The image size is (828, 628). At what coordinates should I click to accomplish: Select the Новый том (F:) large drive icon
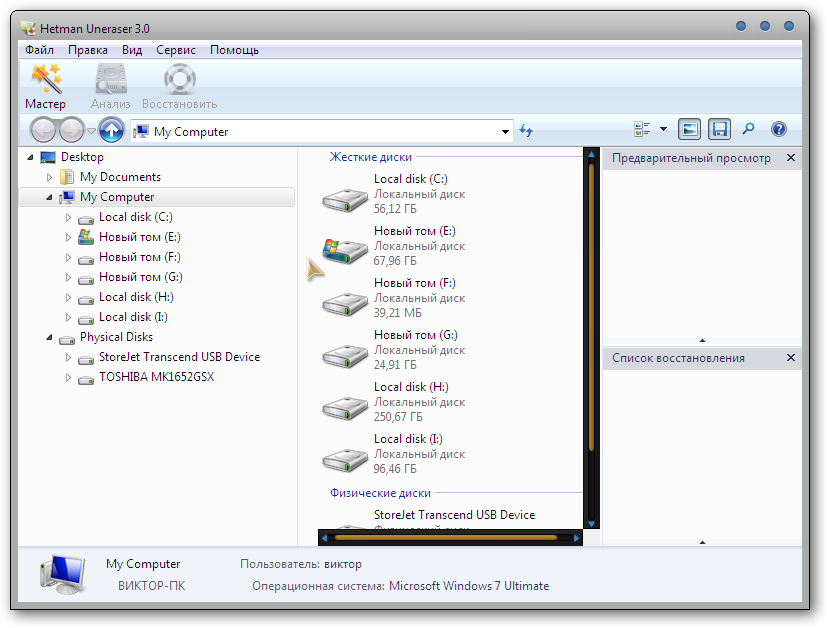[x=345, y=304]
